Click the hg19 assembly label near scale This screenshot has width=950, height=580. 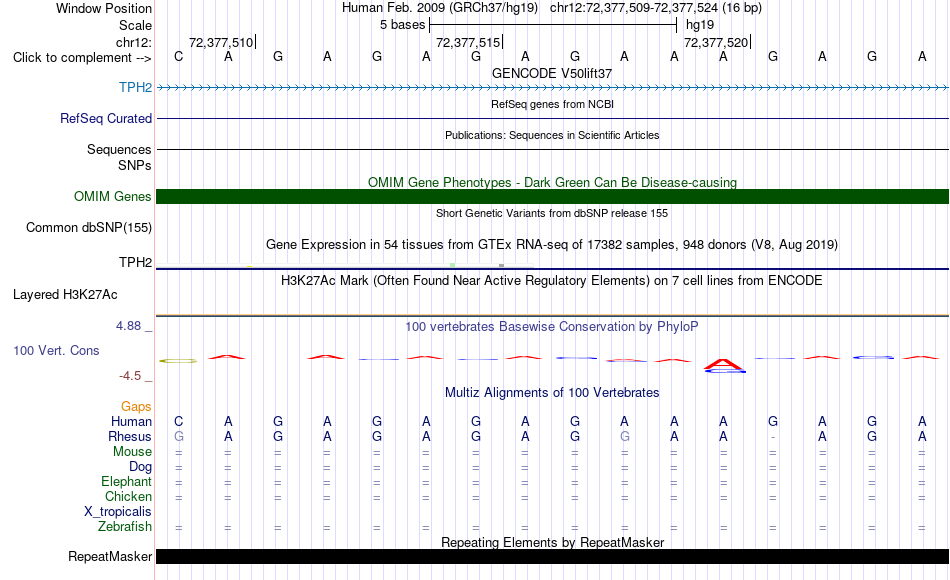tap(700, 25)
